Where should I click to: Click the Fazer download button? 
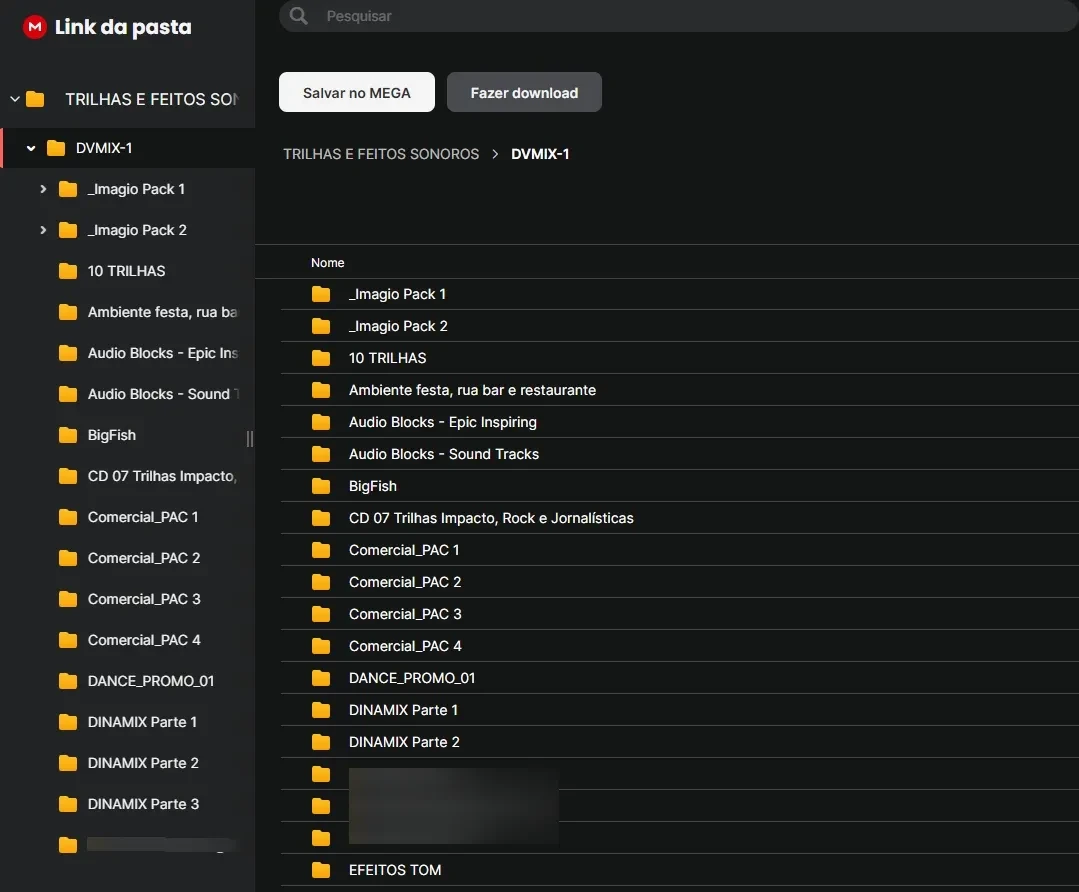tap(524, 92)
